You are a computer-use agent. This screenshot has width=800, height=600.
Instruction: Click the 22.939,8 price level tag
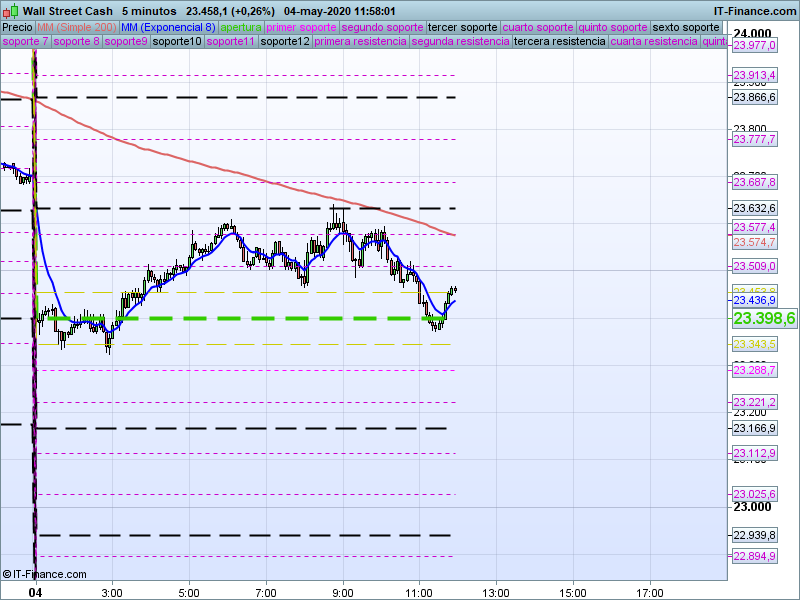755,535
